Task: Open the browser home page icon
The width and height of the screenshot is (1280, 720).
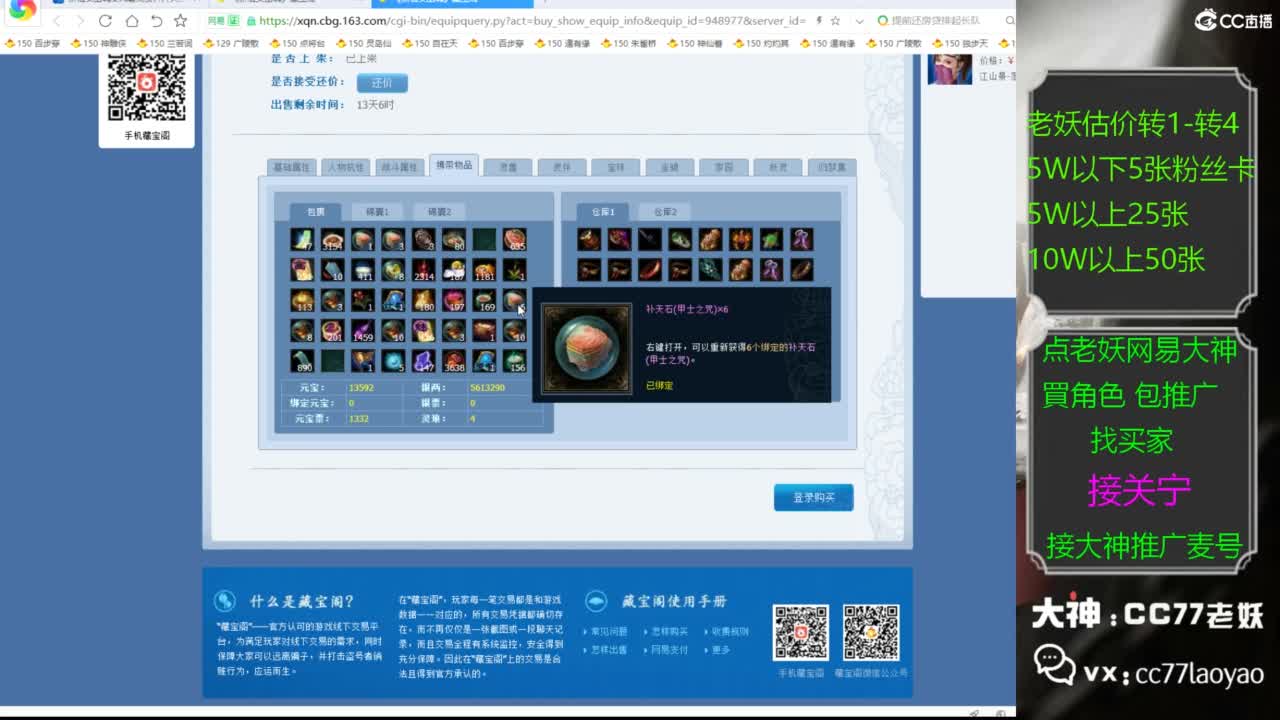Action: tap(131, 20)
